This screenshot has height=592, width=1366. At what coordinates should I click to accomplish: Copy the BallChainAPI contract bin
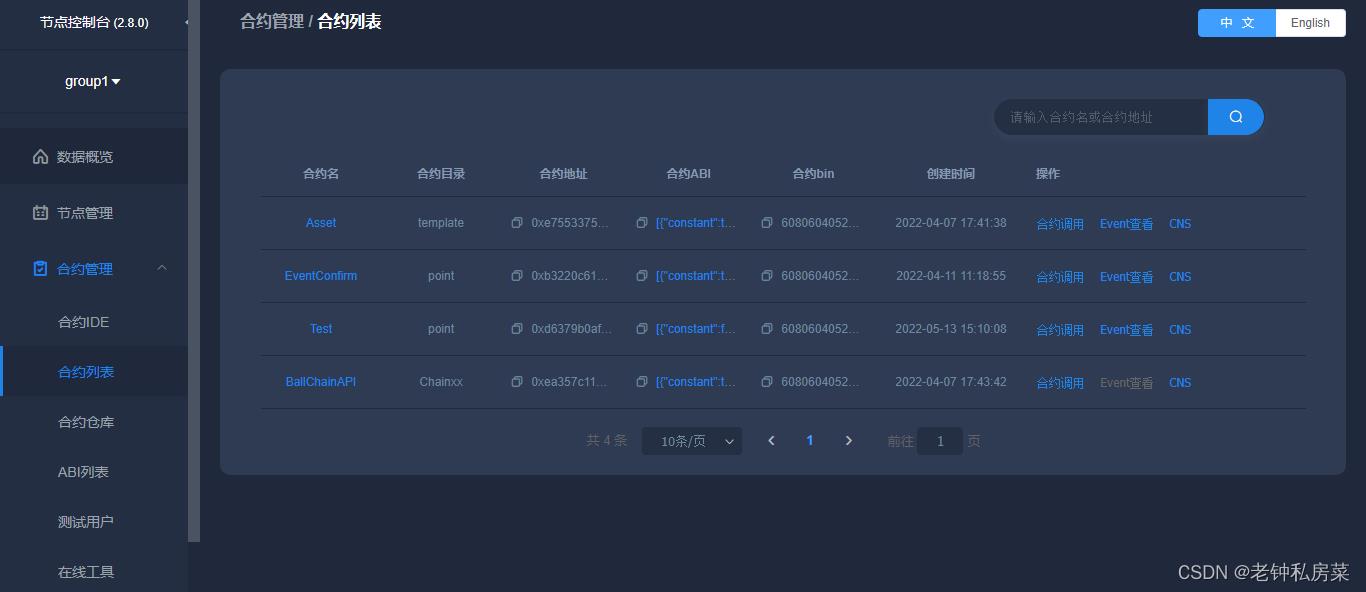767,382
